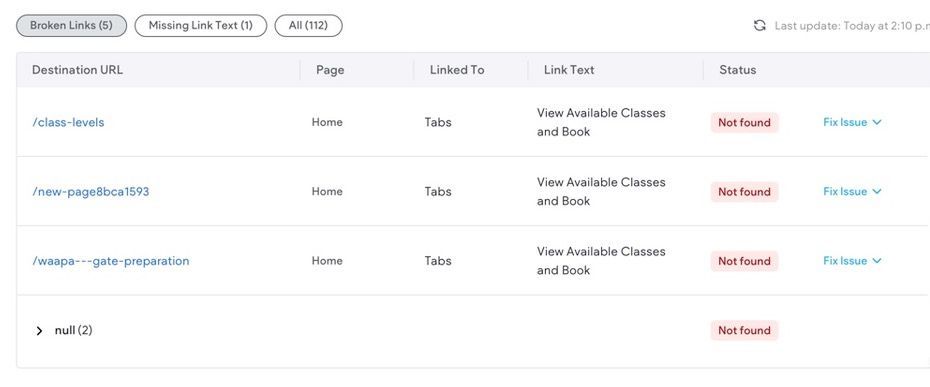Expand the null (2) group chevron

pos(39,331)
